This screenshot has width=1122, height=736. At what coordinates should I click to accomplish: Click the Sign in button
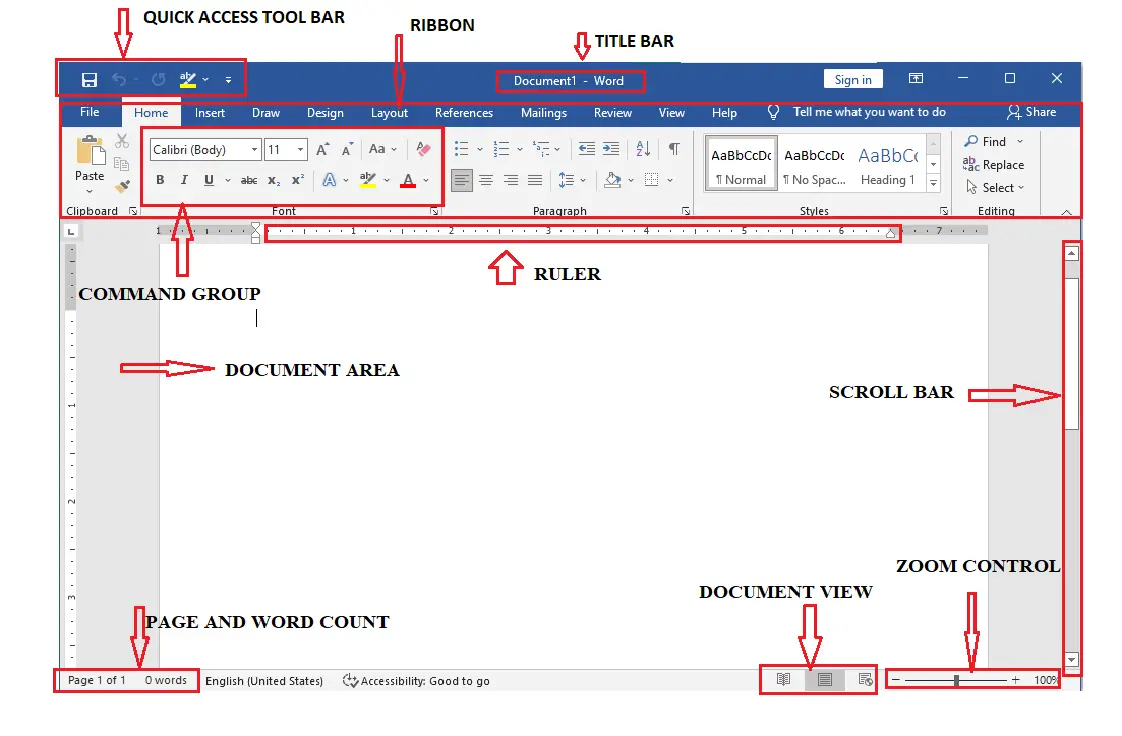tap(853, 78)
